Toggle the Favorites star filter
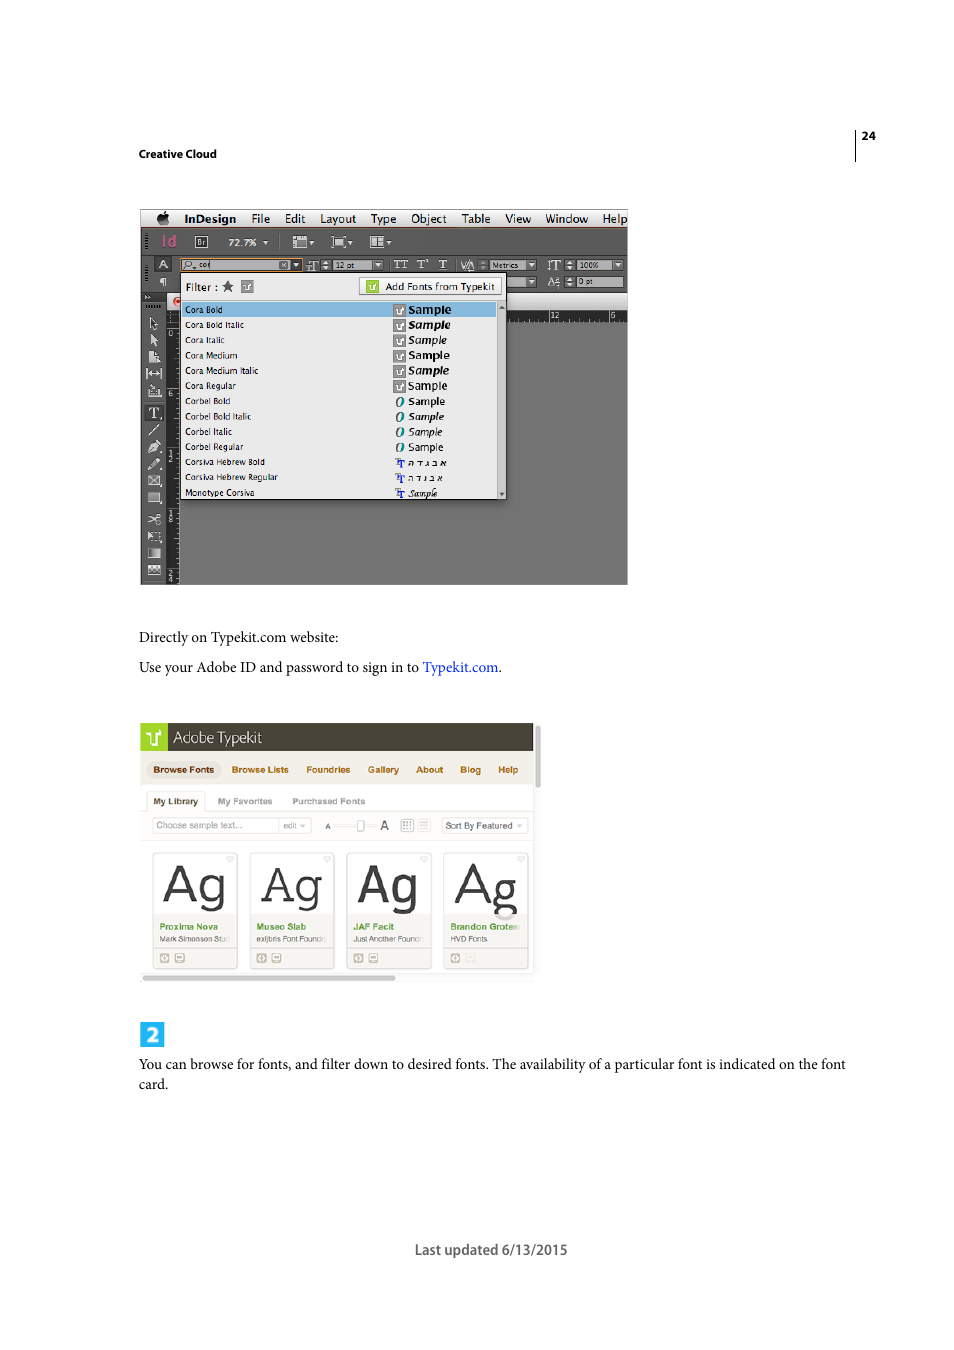The height and width of the screenshot is (1350, 954). coord(228,287)
